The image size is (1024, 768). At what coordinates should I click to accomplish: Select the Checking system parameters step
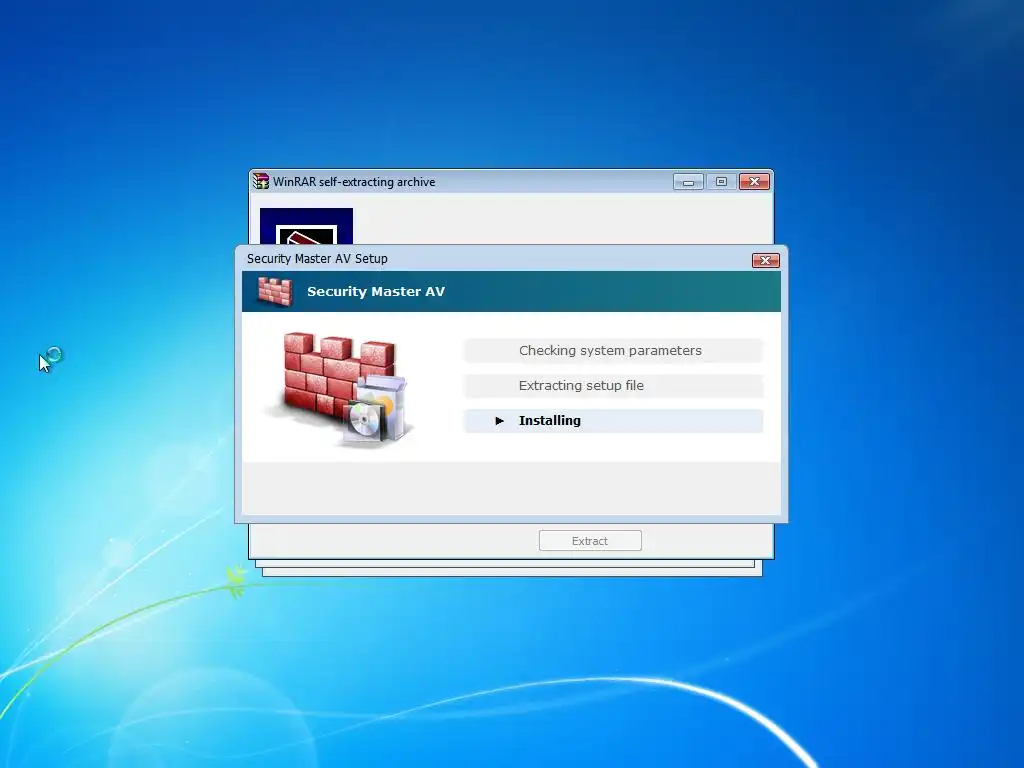coord(613,351)
